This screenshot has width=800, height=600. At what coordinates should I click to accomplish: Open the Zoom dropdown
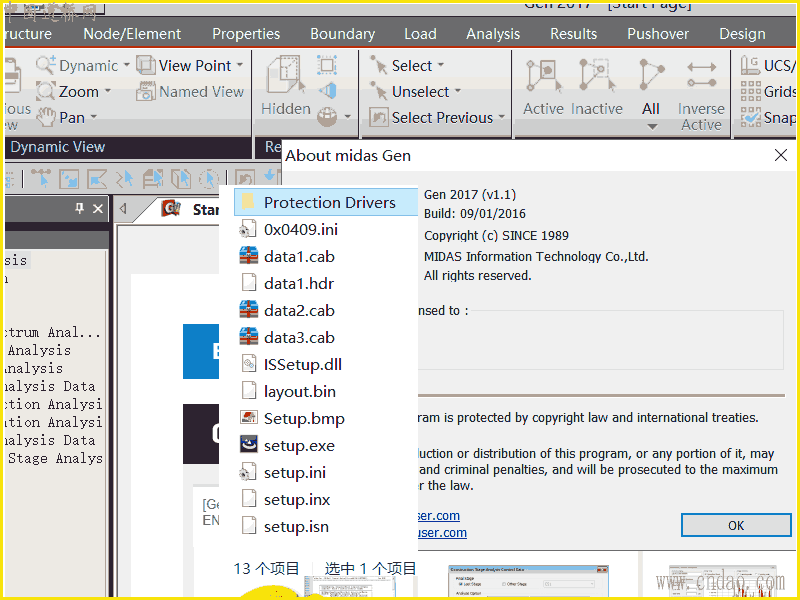108,91
